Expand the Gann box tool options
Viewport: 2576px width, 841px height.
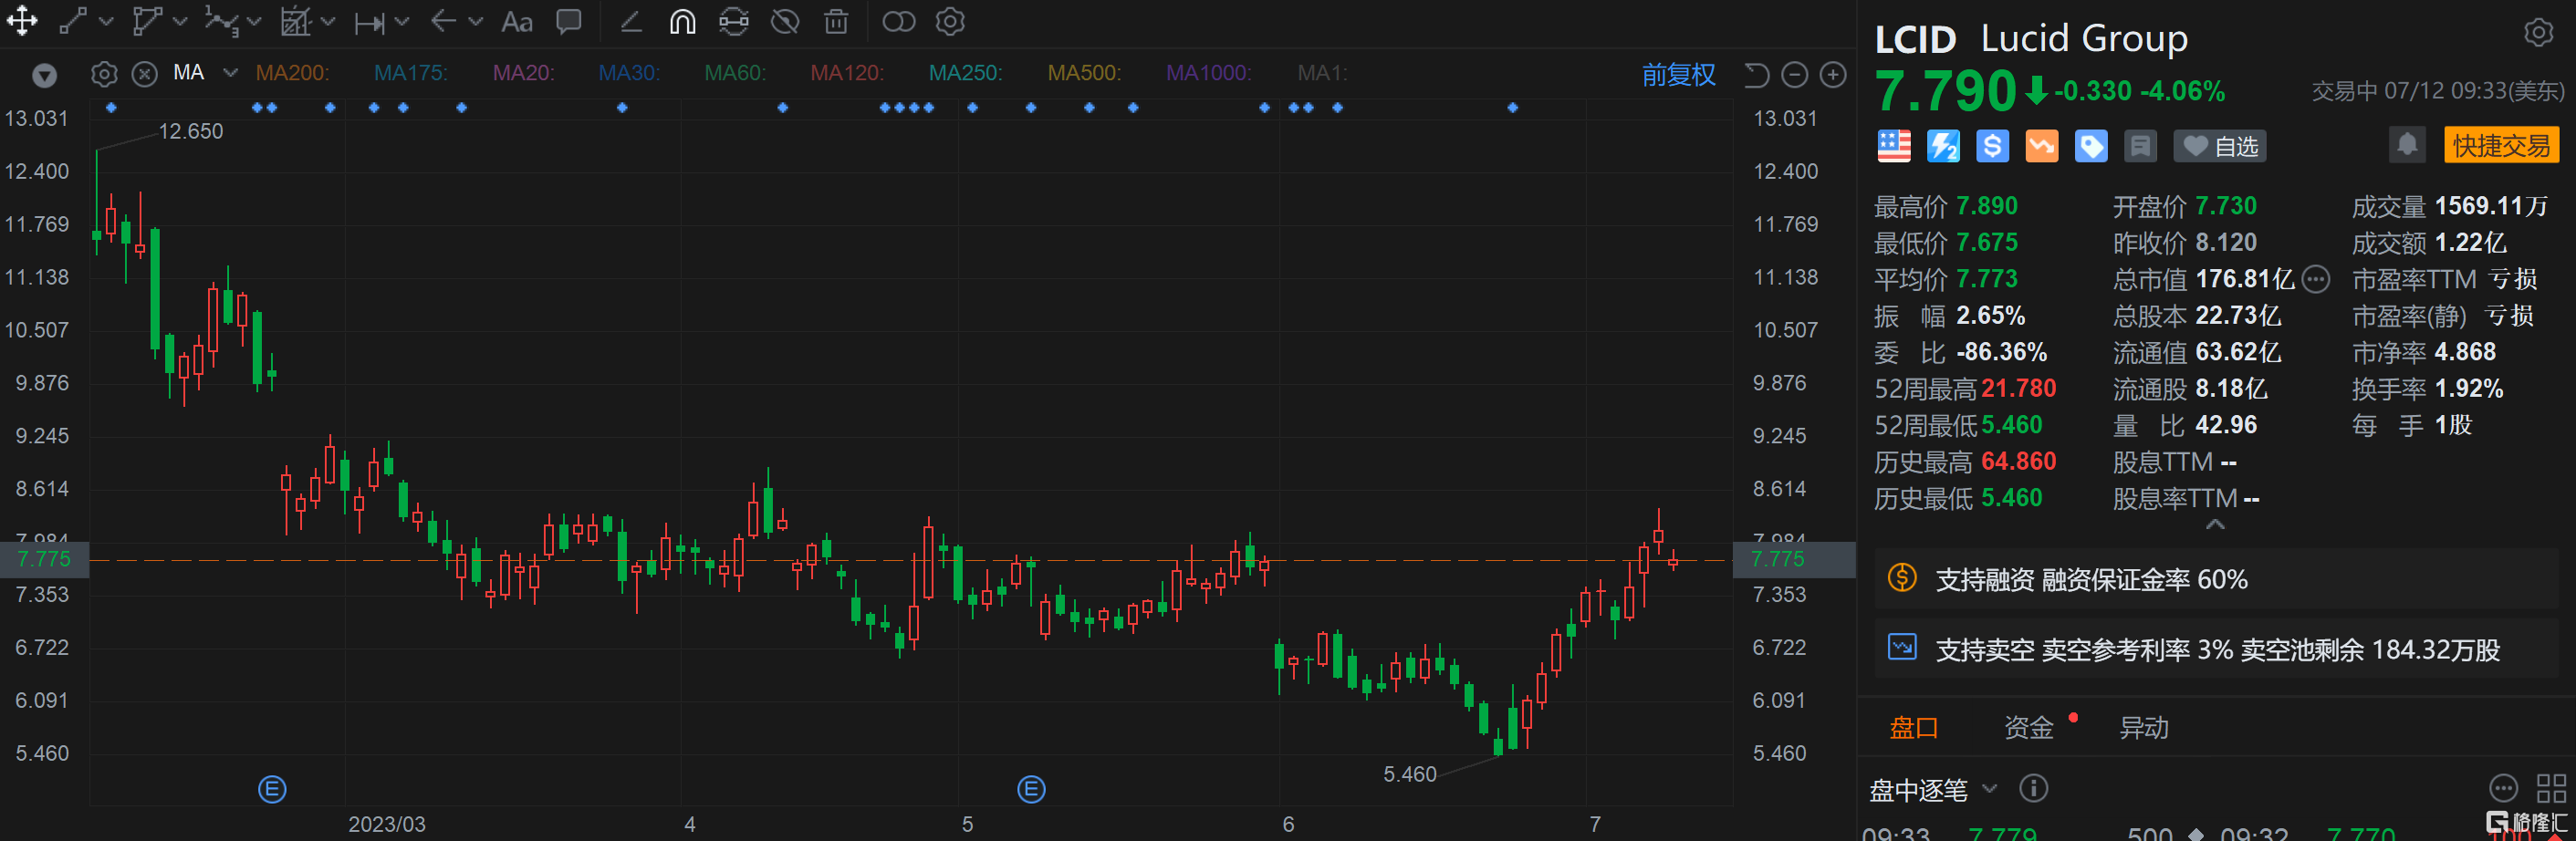328,21
